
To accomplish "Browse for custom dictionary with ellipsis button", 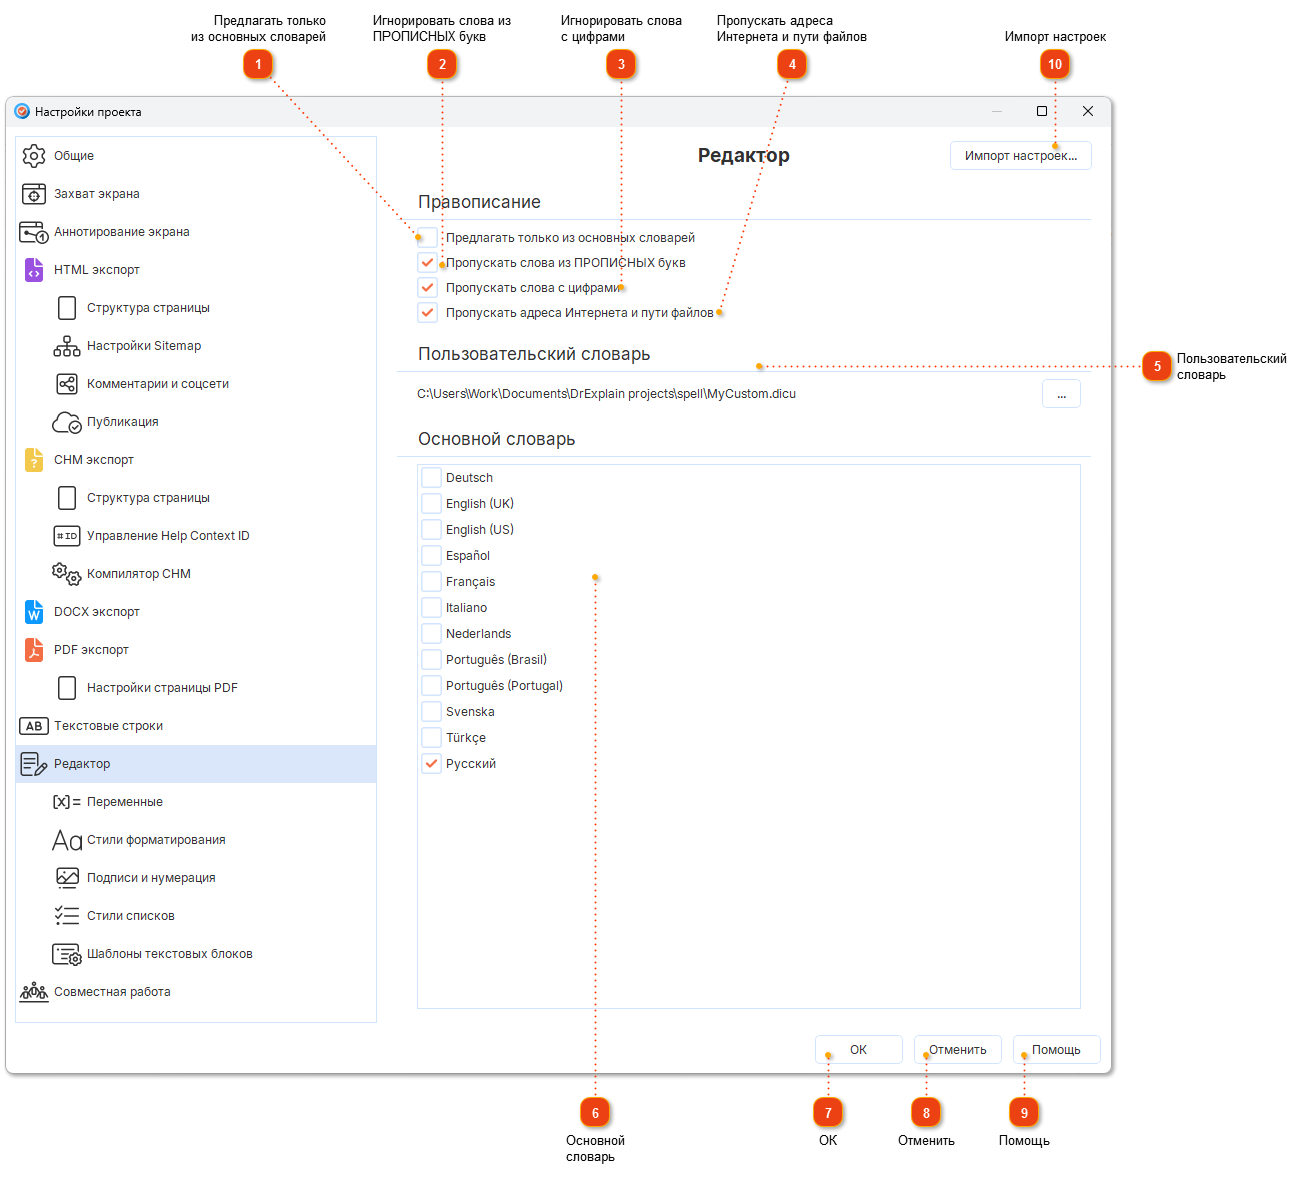I will coord(1061,394).
